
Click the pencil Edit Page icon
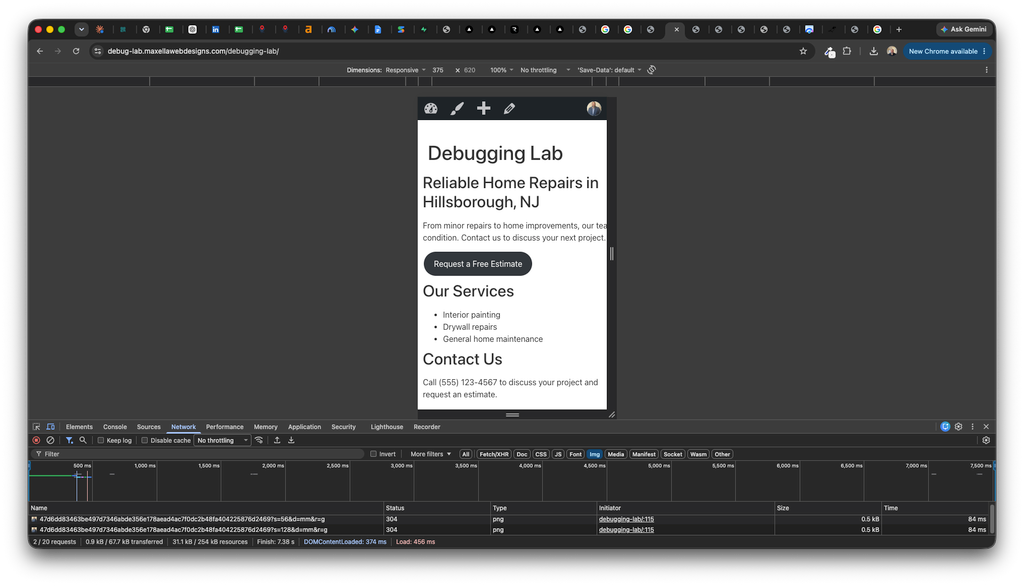pos(509,108)
